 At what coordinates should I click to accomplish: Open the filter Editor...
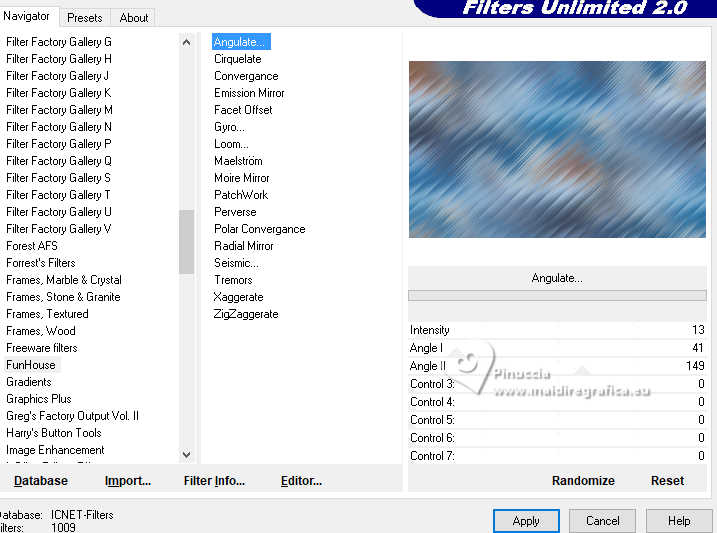click(x=301, y=480)
